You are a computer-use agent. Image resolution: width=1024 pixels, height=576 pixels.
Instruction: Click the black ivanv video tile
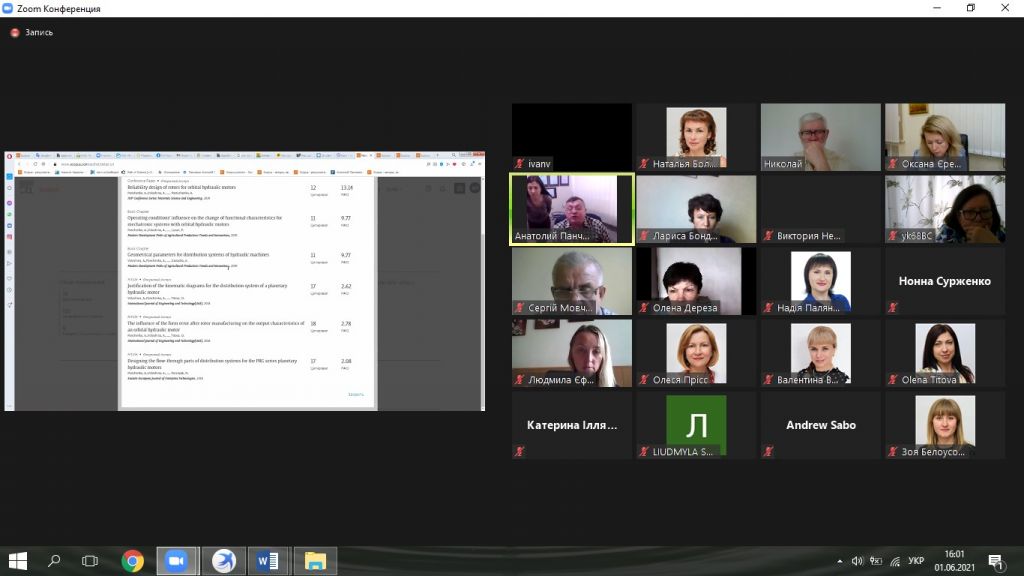tap(572, 137)
